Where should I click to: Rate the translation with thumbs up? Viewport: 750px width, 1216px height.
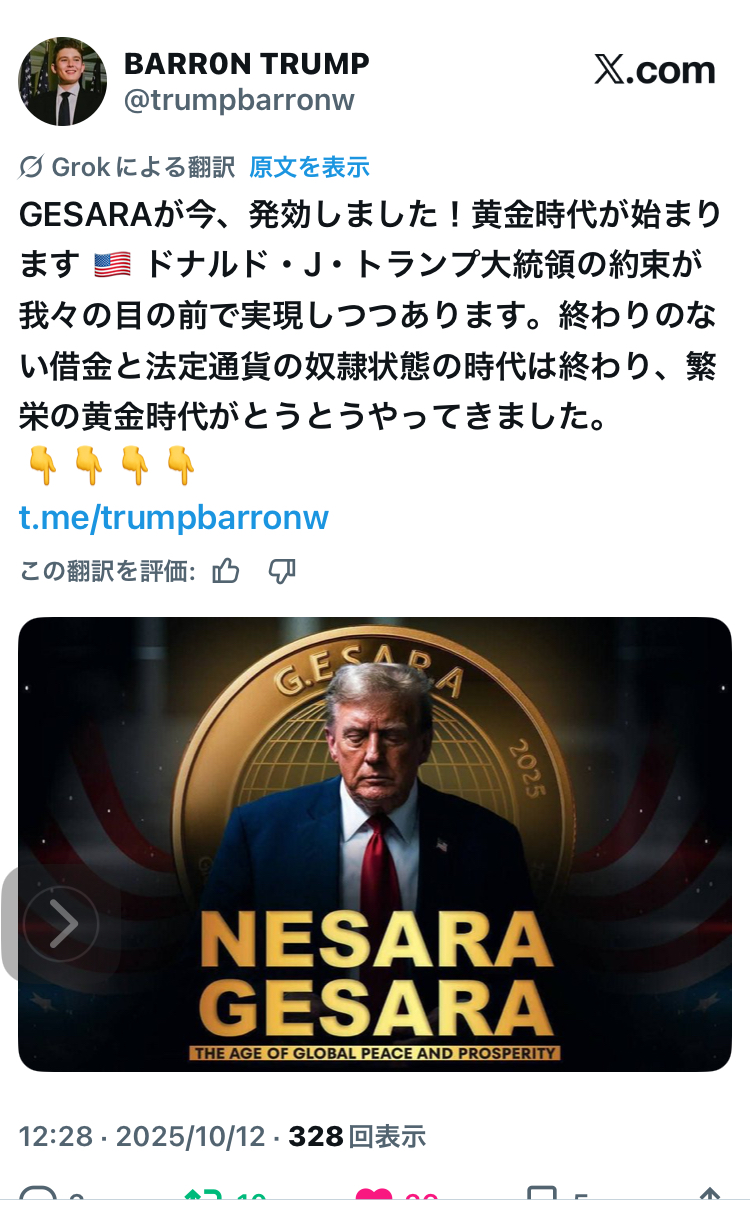click(226, 571)
